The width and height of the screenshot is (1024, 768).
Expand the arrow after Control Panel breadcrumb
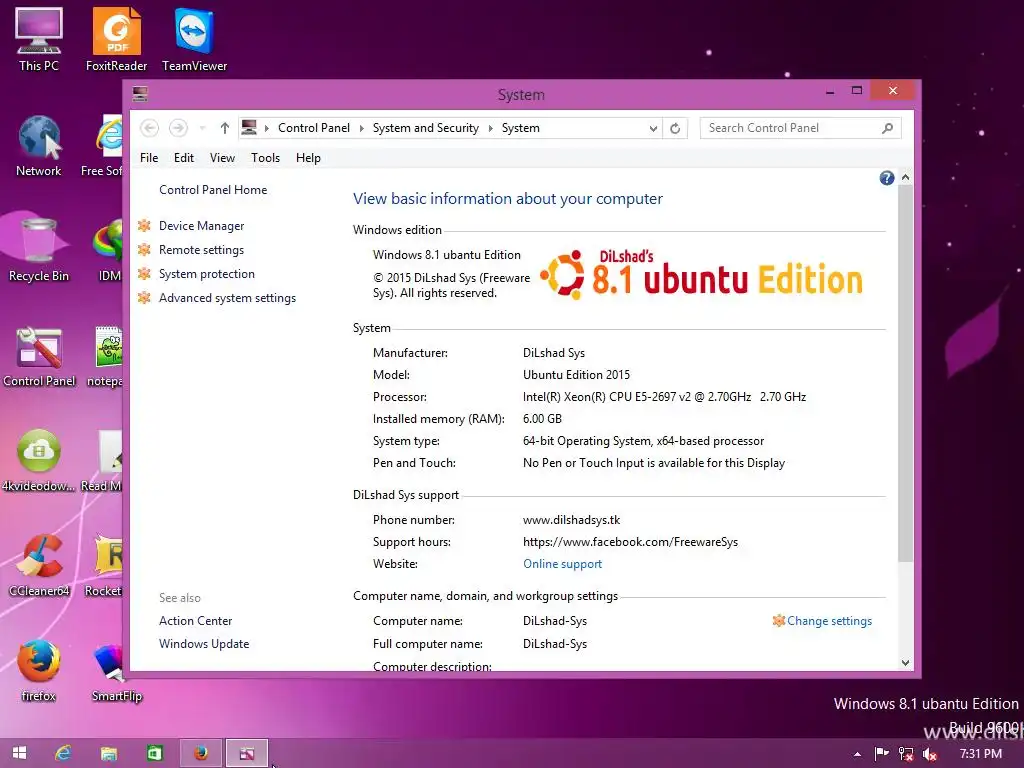tap(362, 128)
